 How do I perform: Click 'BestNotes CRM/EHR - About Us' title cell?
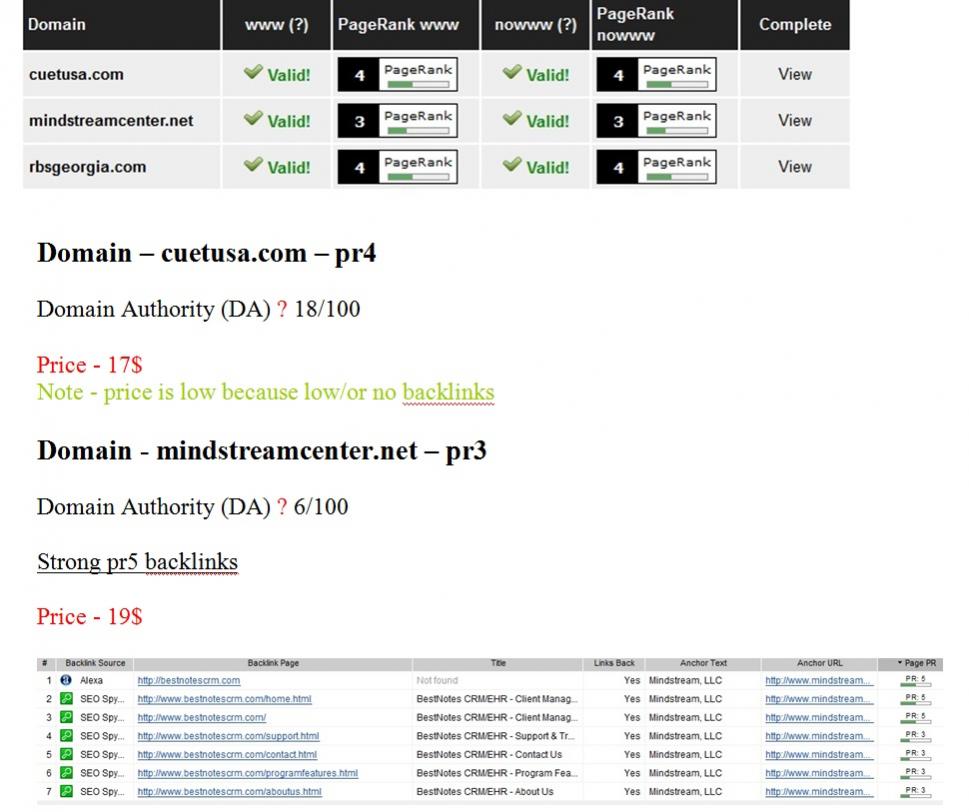pos(485,792)
